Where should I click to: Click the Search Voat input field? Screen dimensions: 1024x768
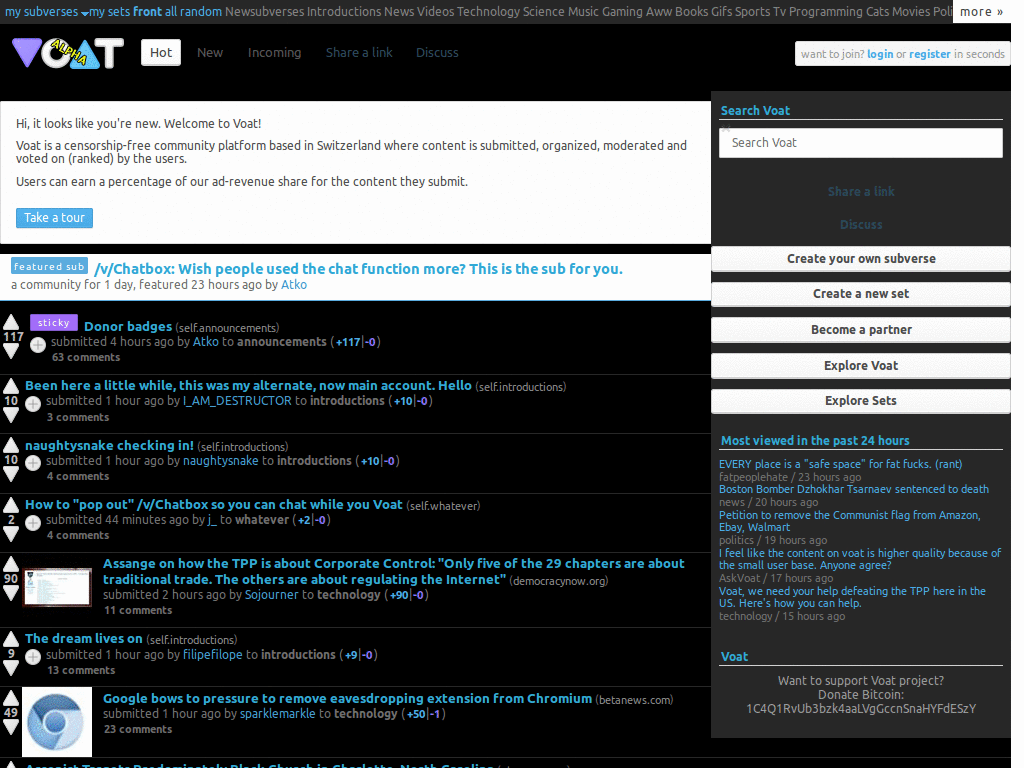[x=860, y=143]
